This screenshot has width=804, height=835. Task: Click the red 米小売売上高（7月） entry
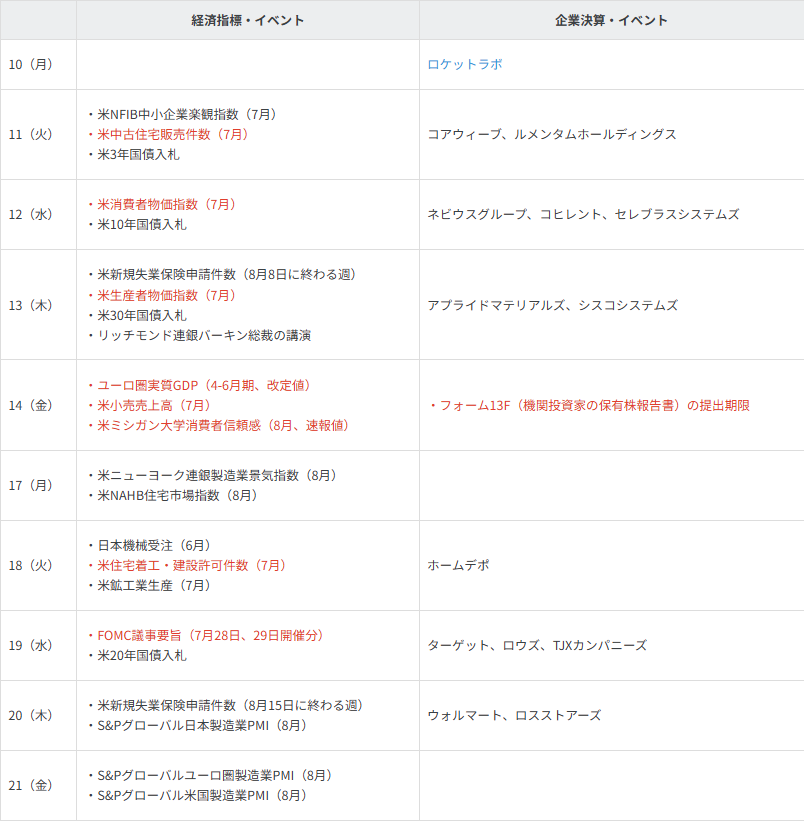[x=150, y=405]
